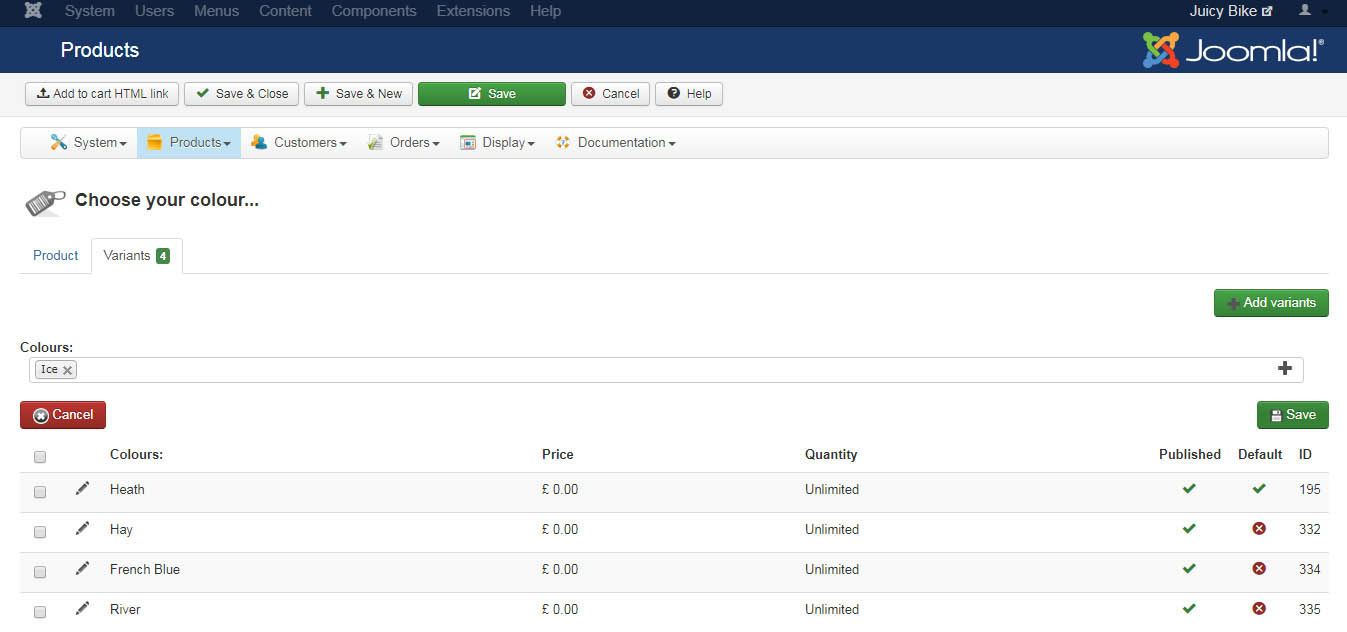
Task: Remove the Ice colour tag
Action: pos(67,370)
